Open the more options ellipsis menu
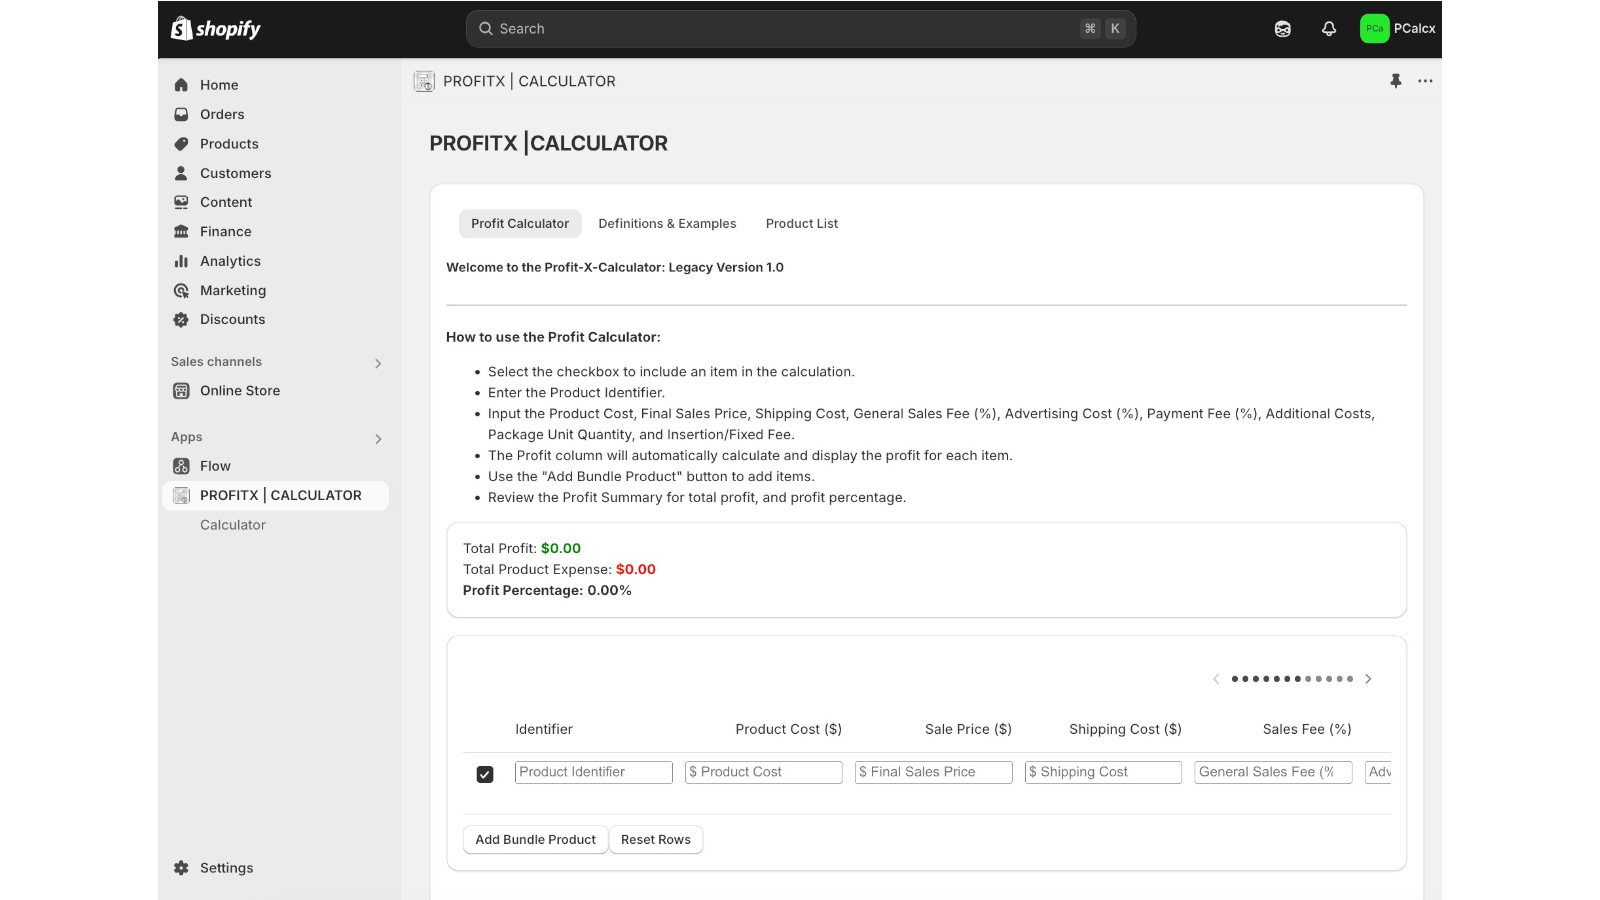The height and width of the screenshot is (900, 1600). tap(1425, 81)
